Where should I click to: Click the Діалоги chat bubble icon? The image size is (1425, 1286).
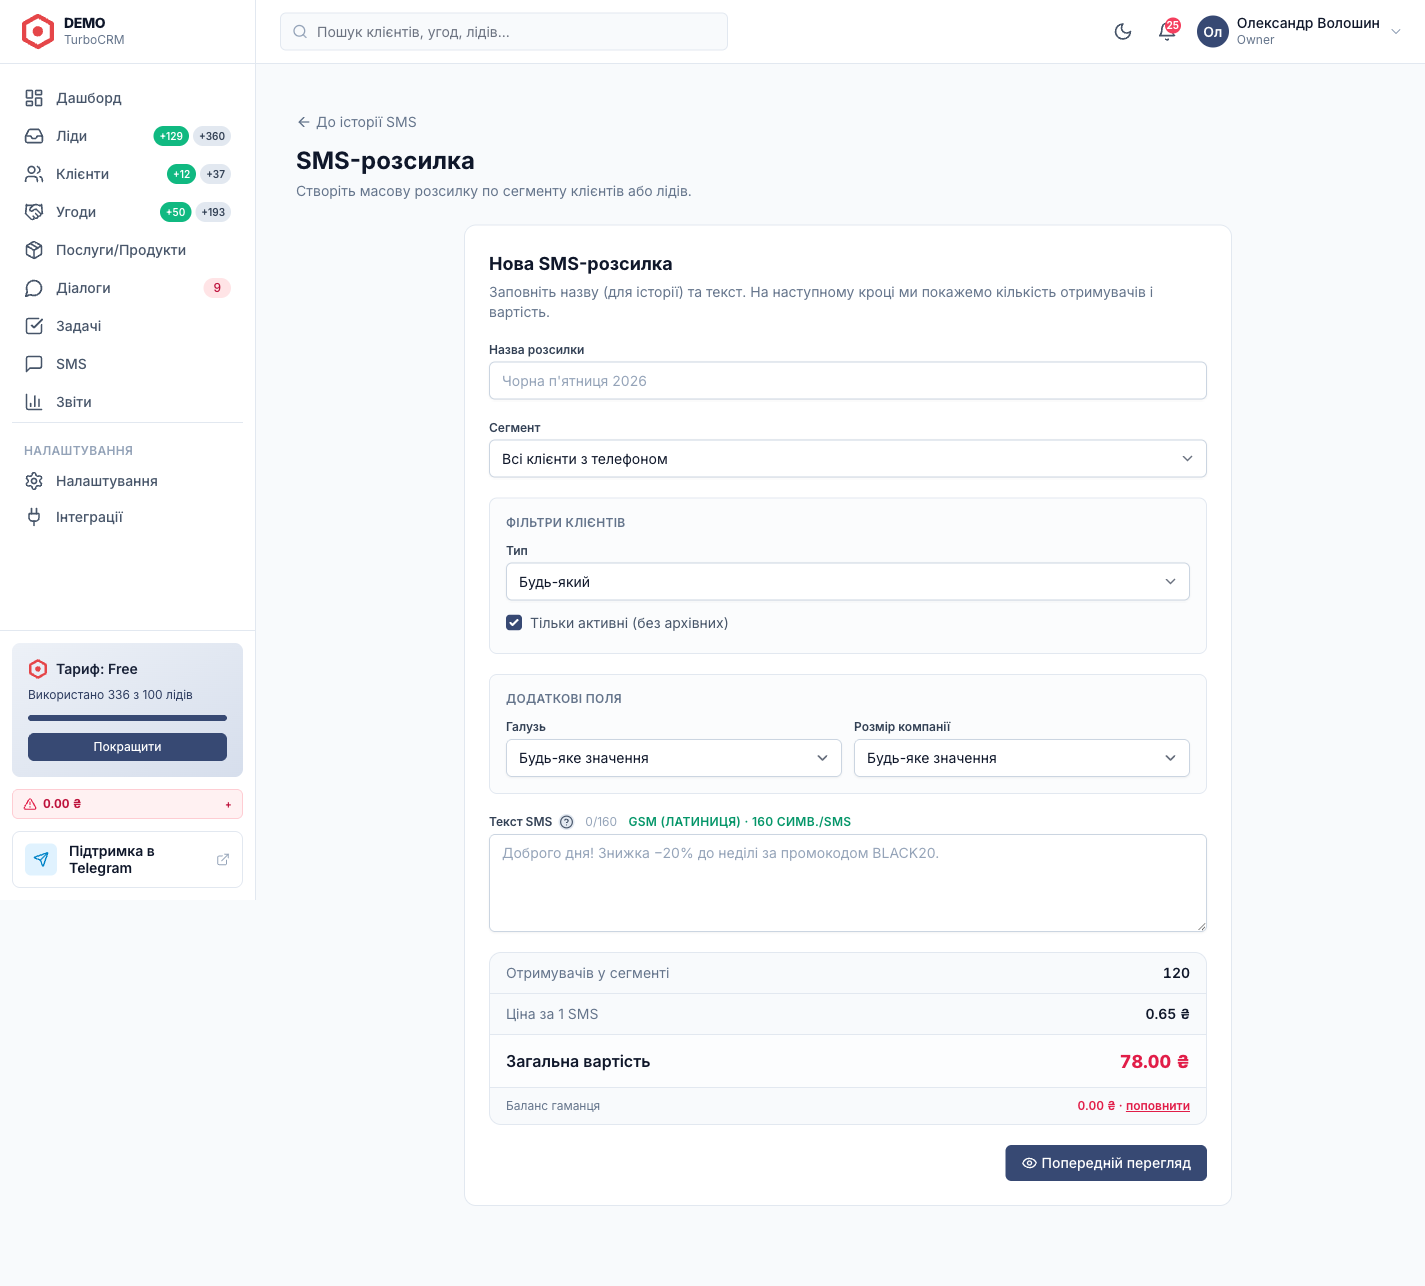[x=34, y=288]
